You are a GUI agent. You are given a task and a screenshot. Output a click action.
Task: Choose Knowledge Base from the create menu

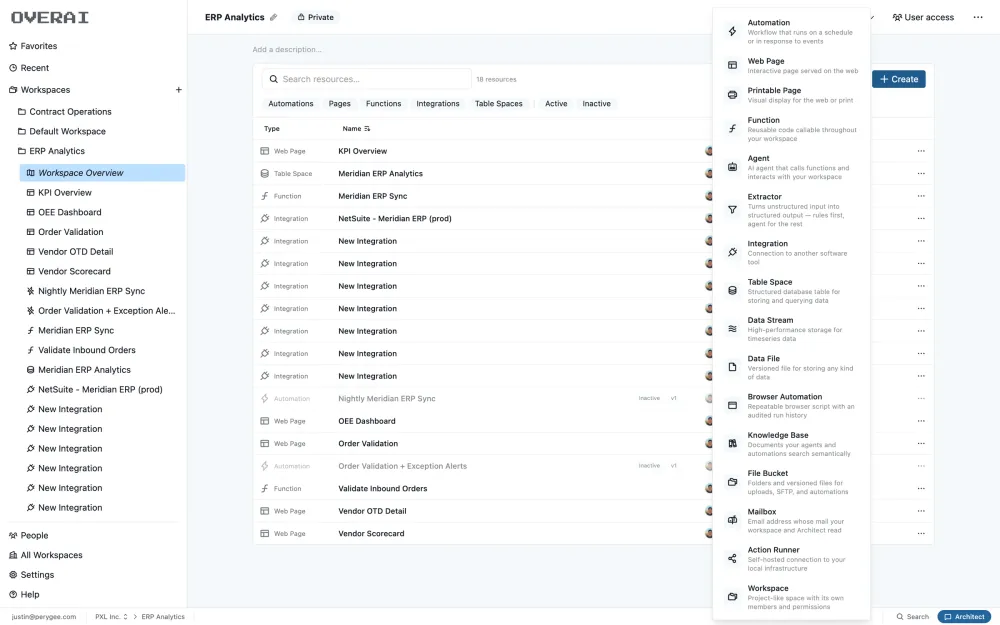pyautogui.click(x=791, y=444)
